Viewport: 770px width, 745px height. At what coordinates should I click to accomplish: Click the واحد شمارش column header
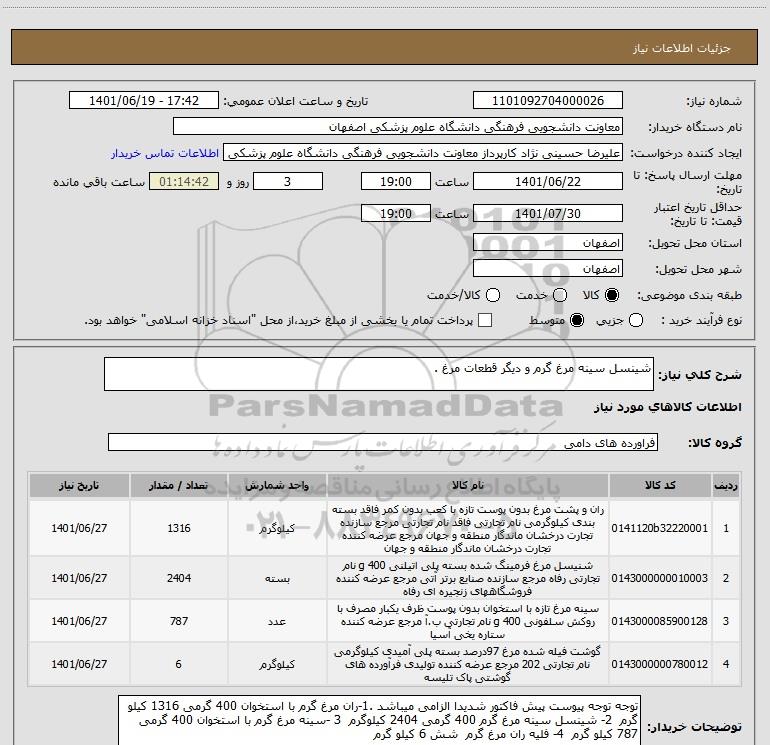point(277,486)
